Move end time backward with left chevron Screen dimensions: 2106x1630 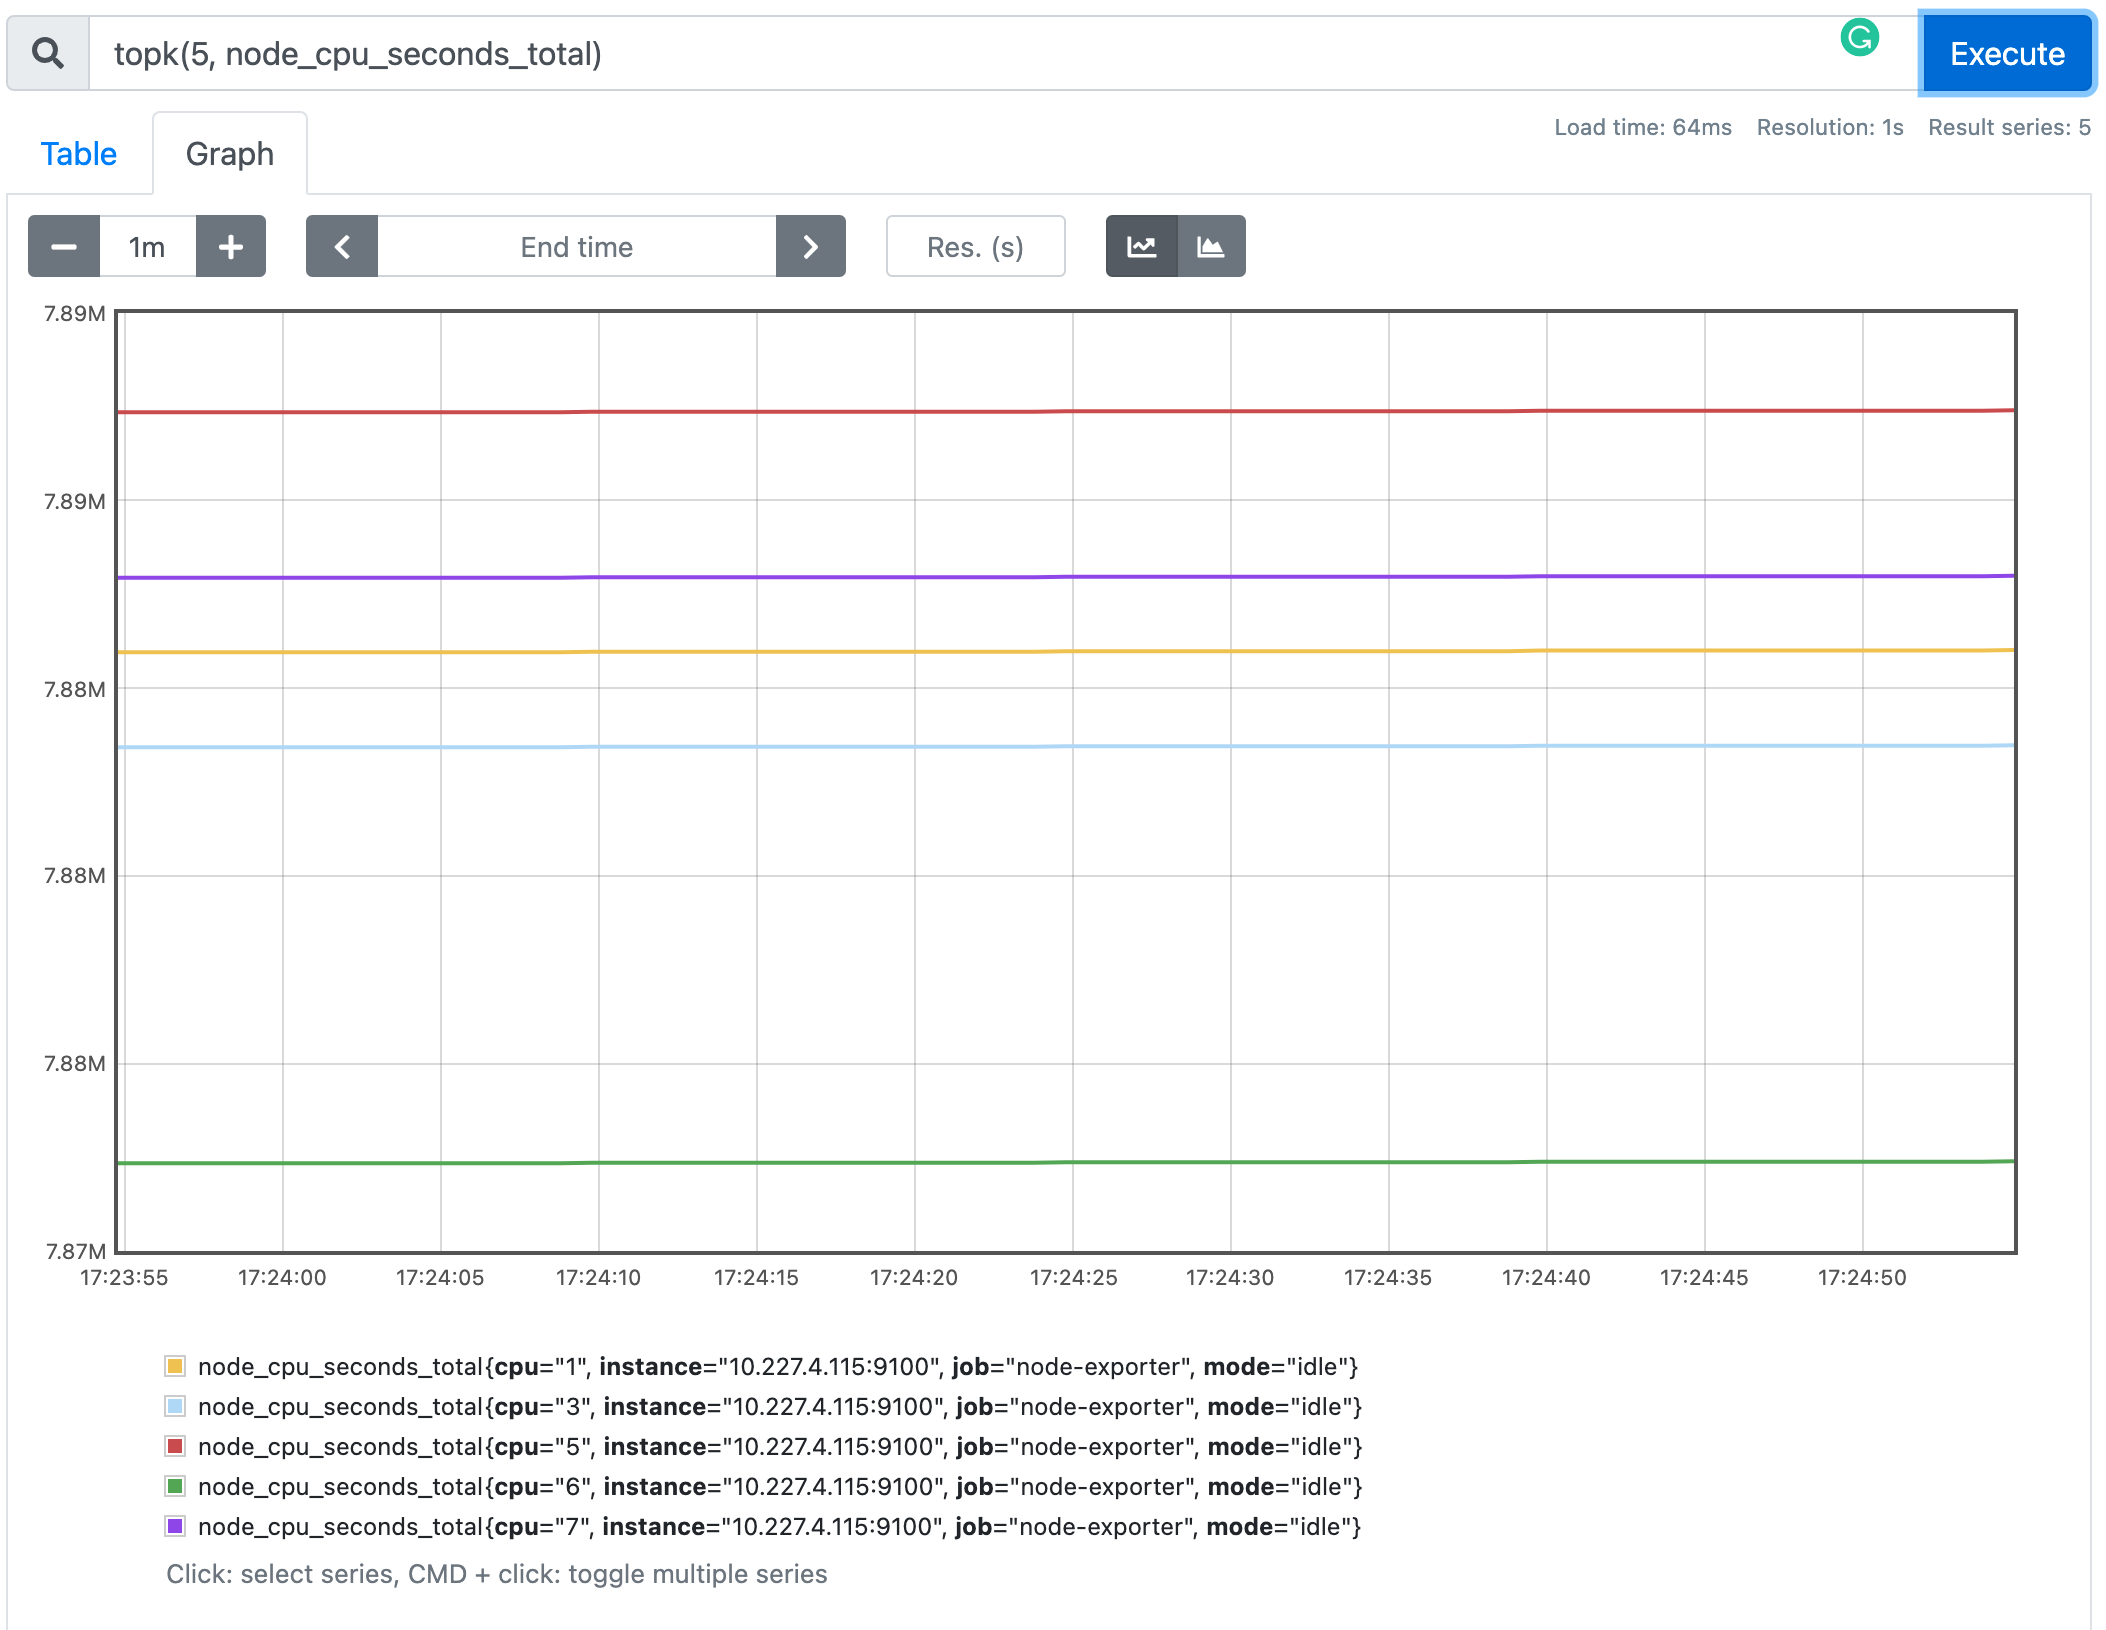click(342, 246)
